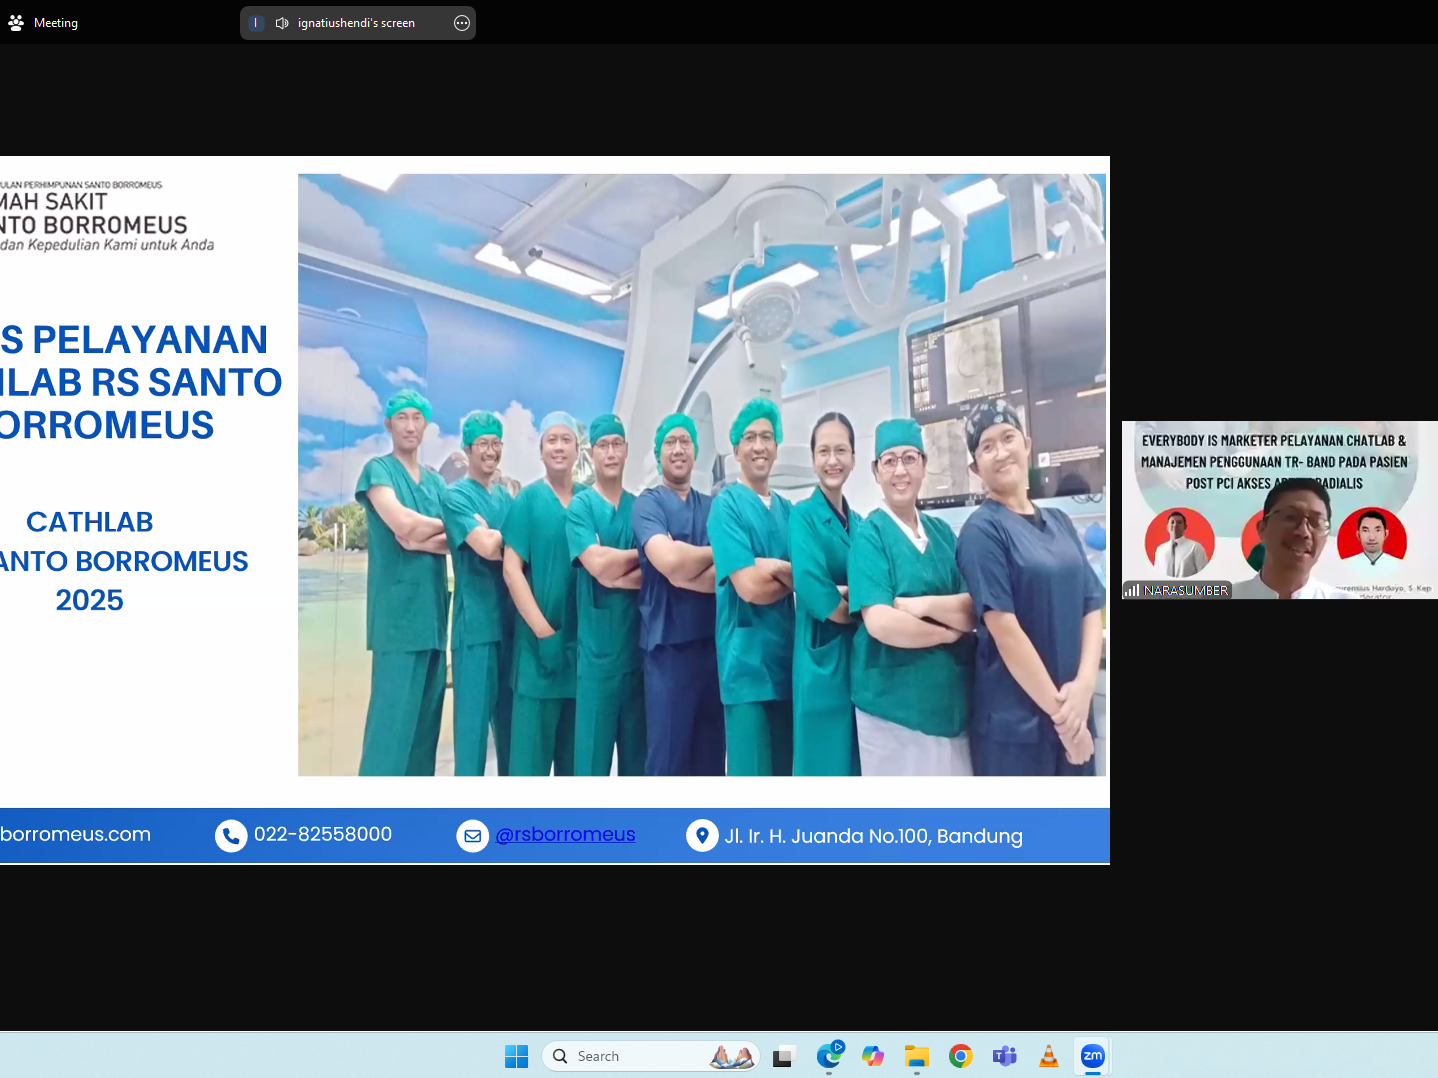Viewport: 1438px width, 1078px height.
Task: Click the phone icon on the slide footer
Action: point(231,835)
